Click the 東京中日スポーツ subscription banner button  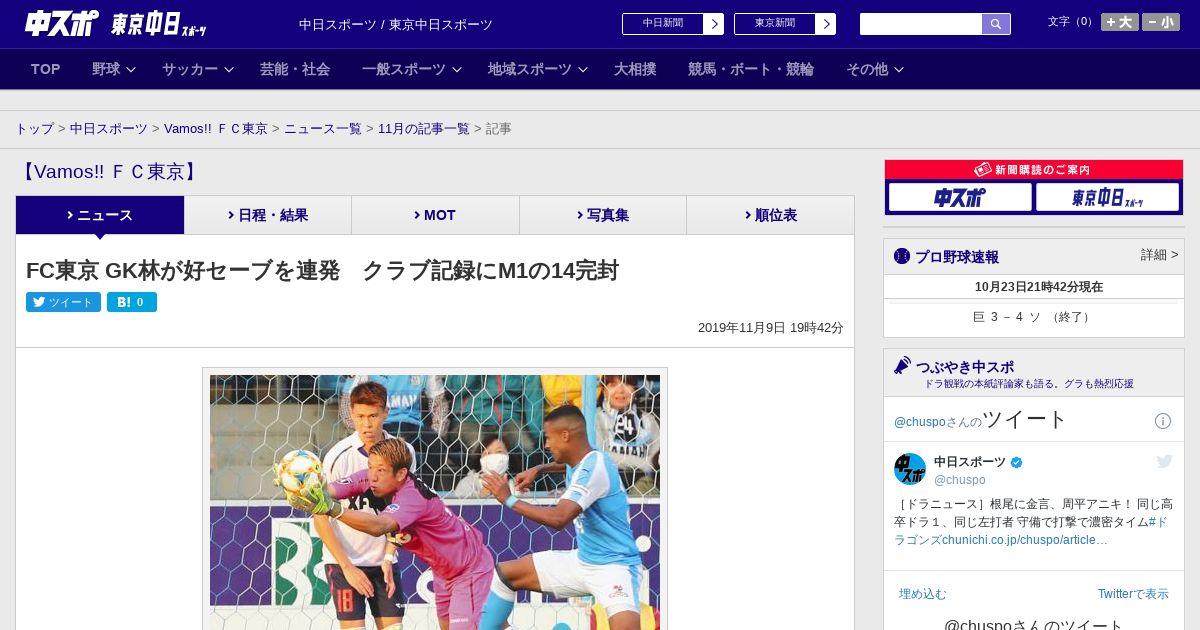[1107, 197]
